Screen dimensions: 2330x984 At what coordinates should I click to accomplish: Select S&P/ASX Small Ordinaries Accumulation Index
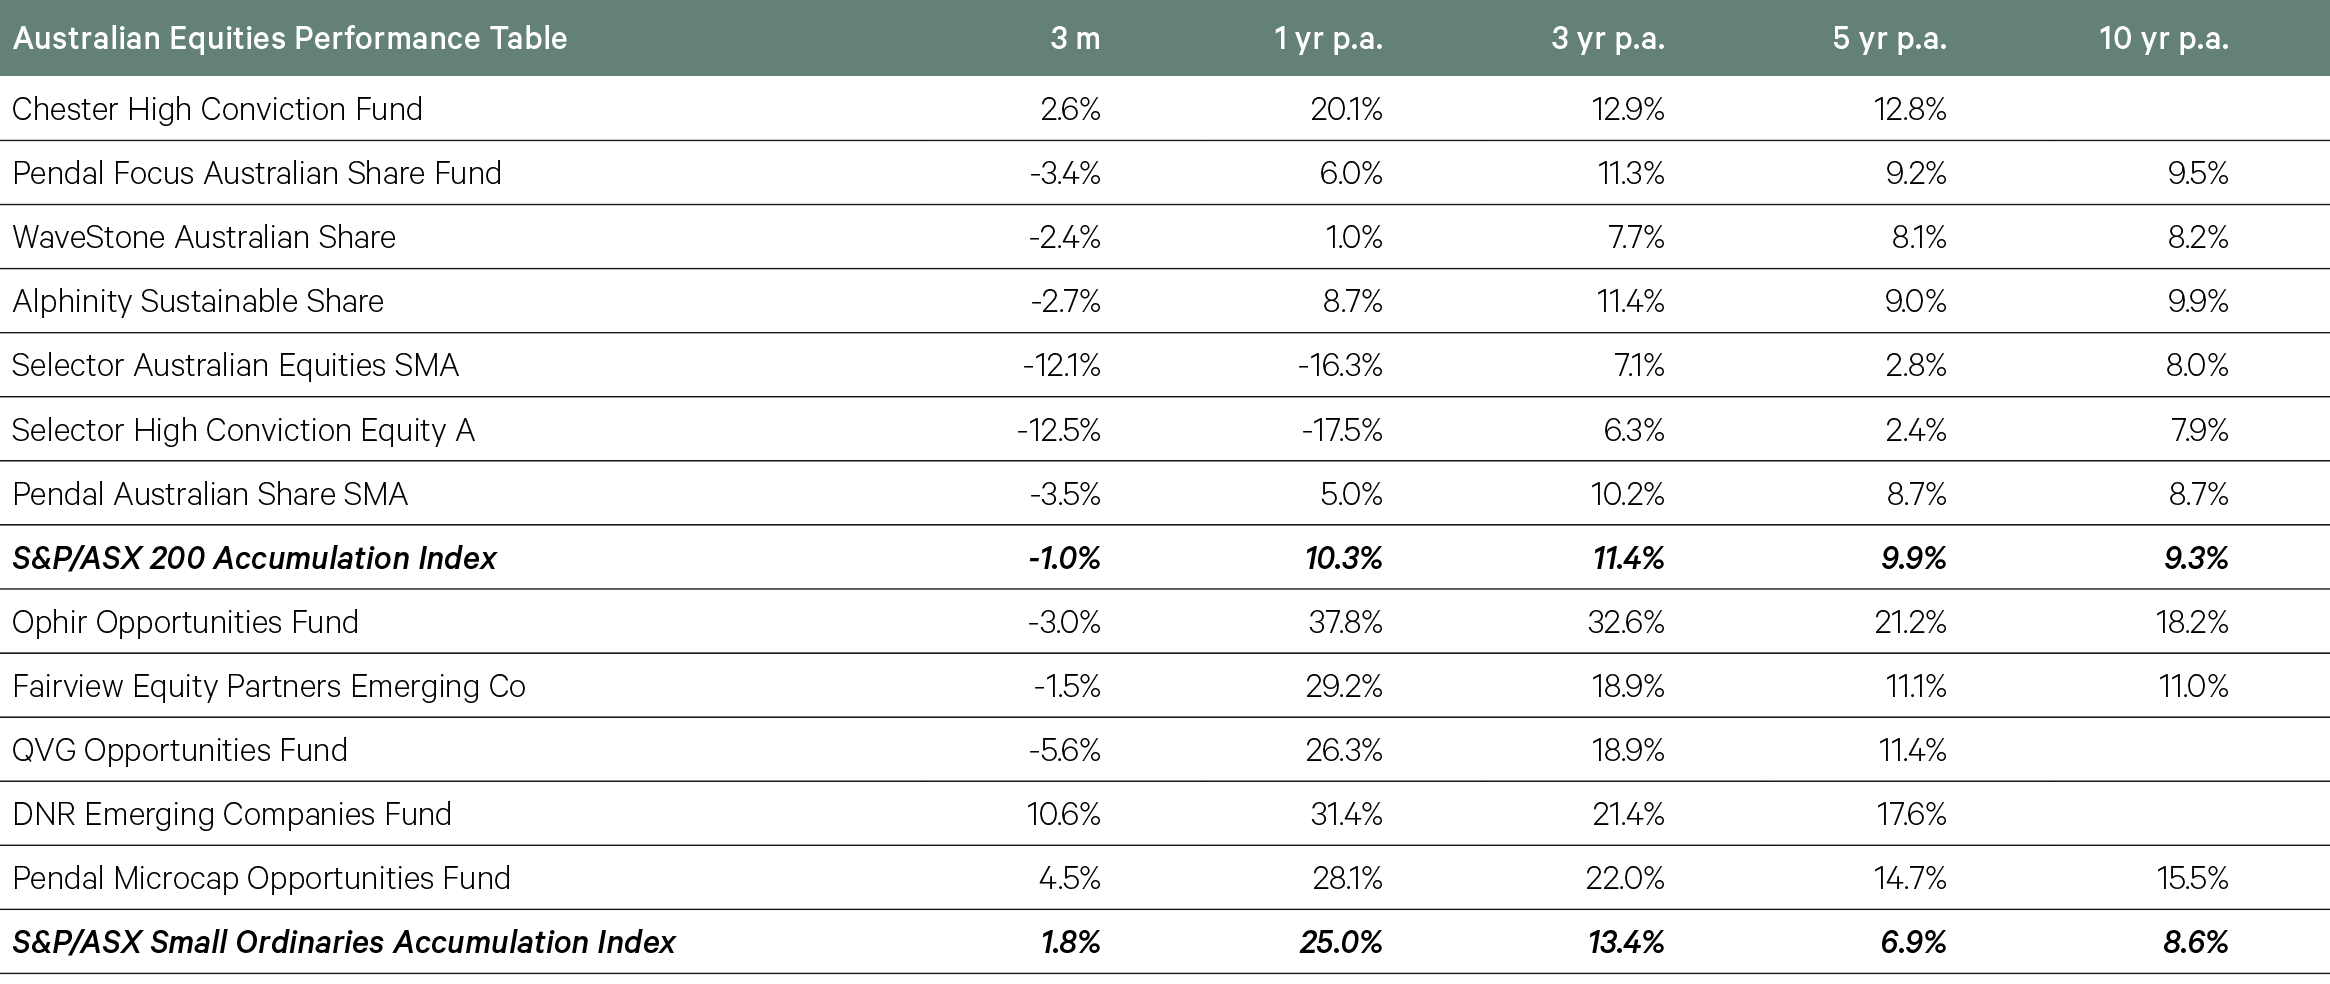344,942
